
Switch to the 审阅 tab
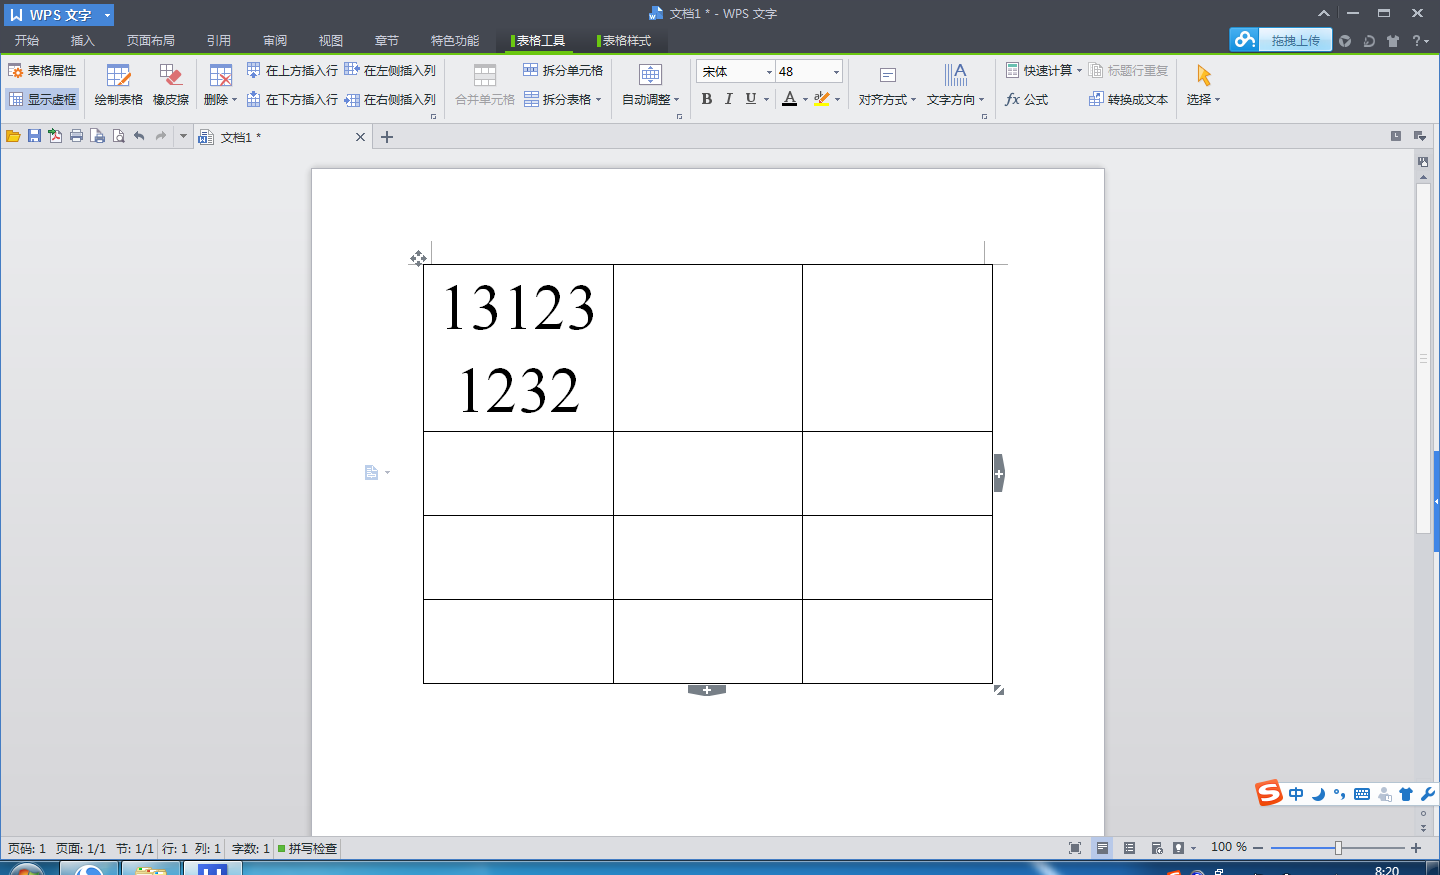coord(275,41)
